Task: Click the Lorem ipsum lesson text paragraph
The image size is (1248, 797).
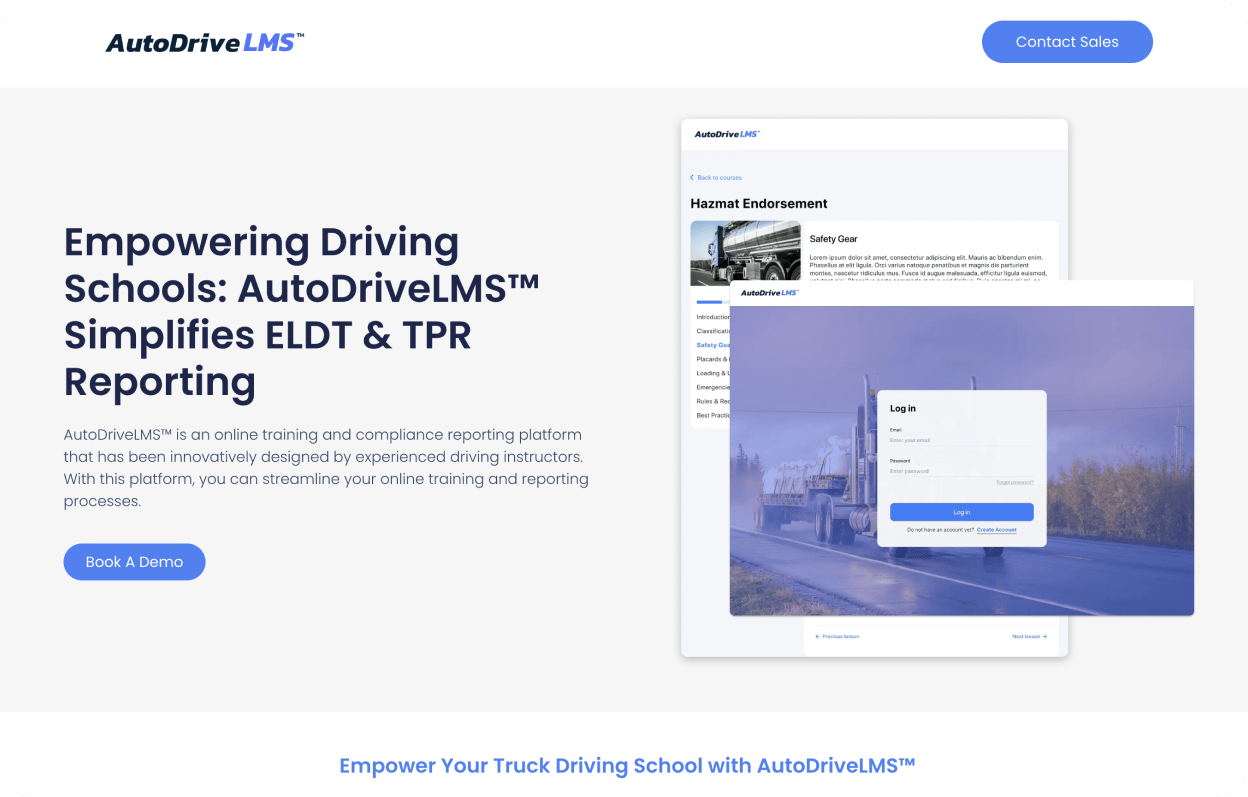Action: [929, 267]
